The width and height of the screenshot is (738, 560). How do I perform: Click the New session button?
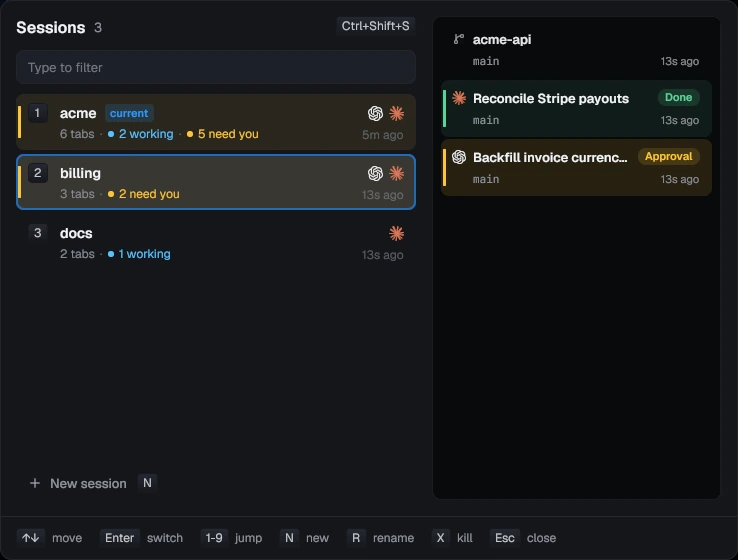(x=78, y=483)
